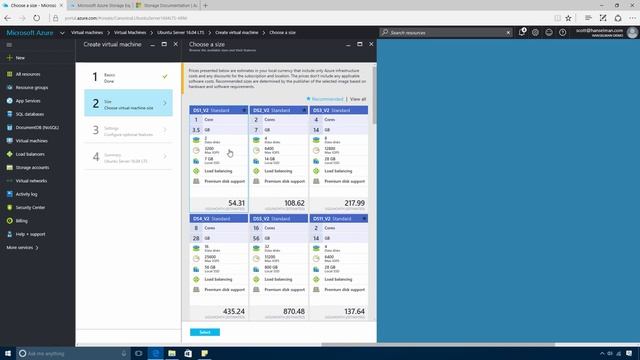This screenshot has height=360, width=640.
Task: Open Load balancers in sidebar
Action: click(x=30, y=154)
